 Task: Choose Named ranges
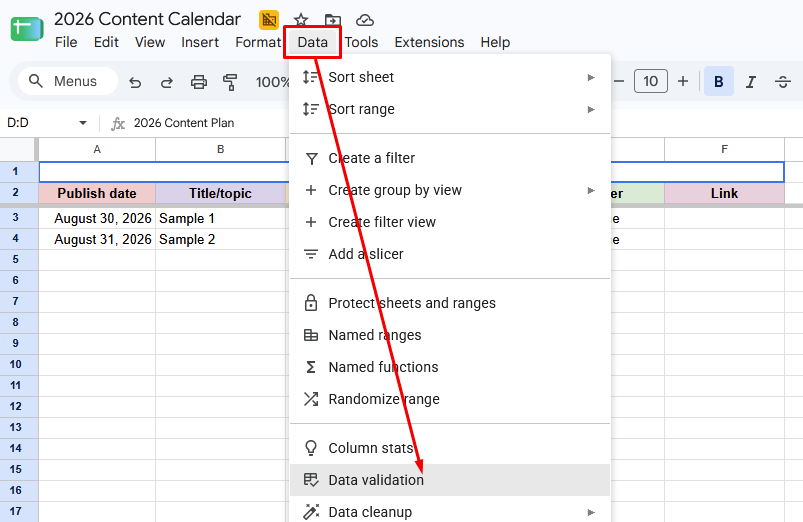450,335
